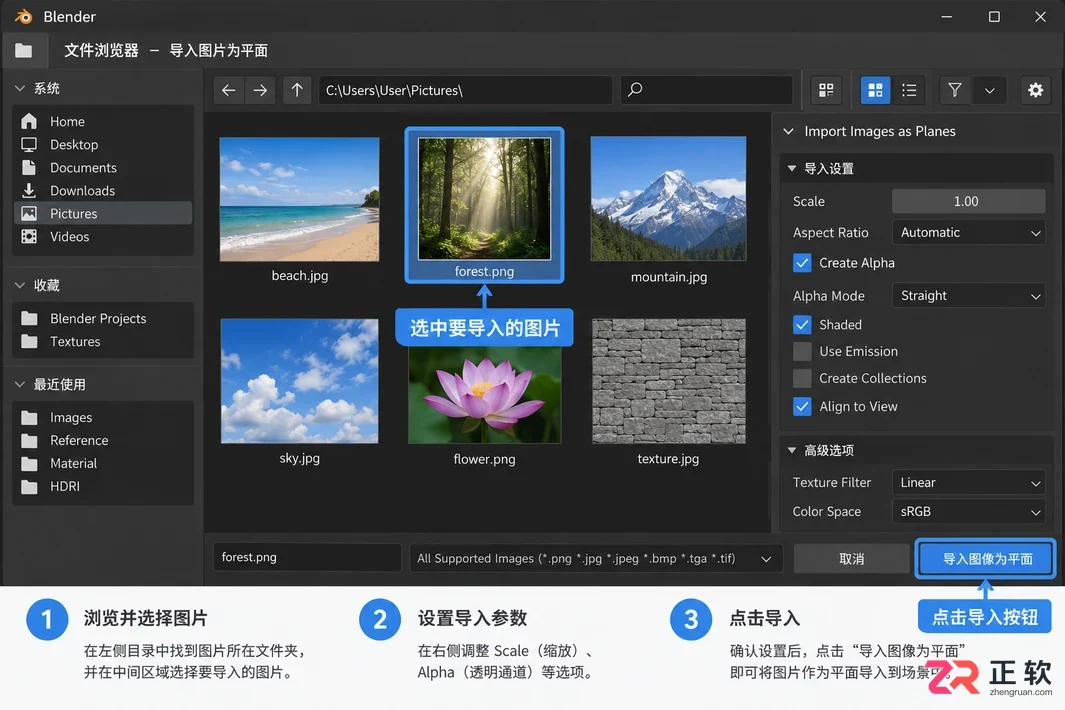Collapse Import Images as Planes panel
1065x710 pixels.
click(789, 131)
